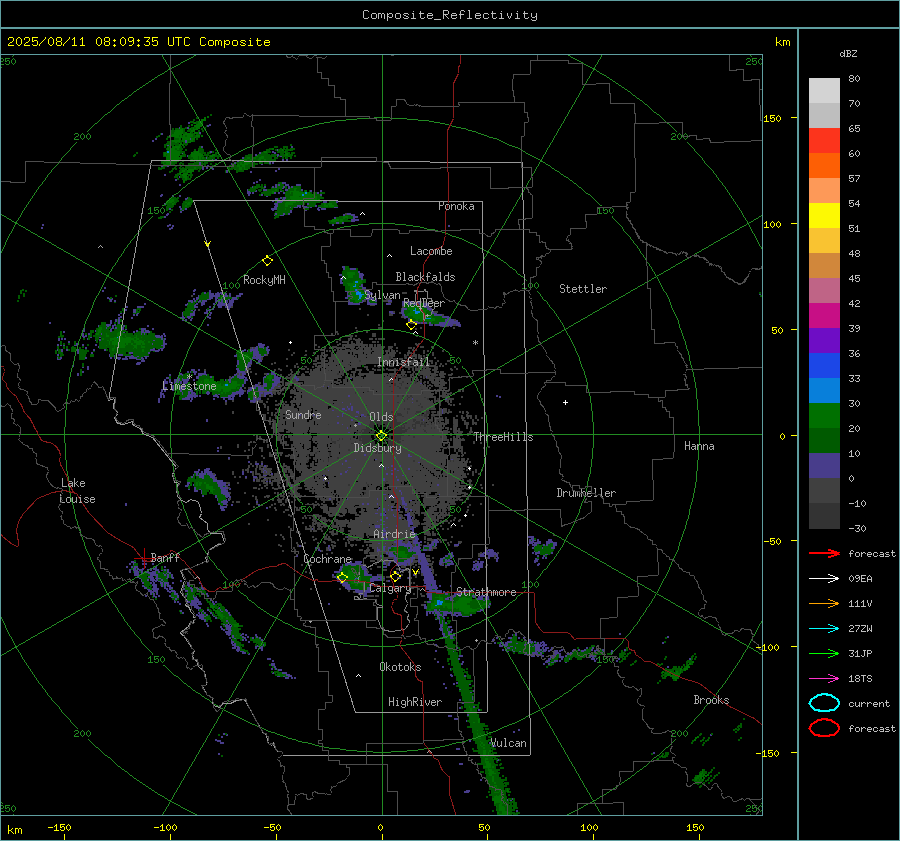Viewport: 900px width, 841px height.
Task: Click the green 31JP arrow legend icon
Action: click(824, 653)
